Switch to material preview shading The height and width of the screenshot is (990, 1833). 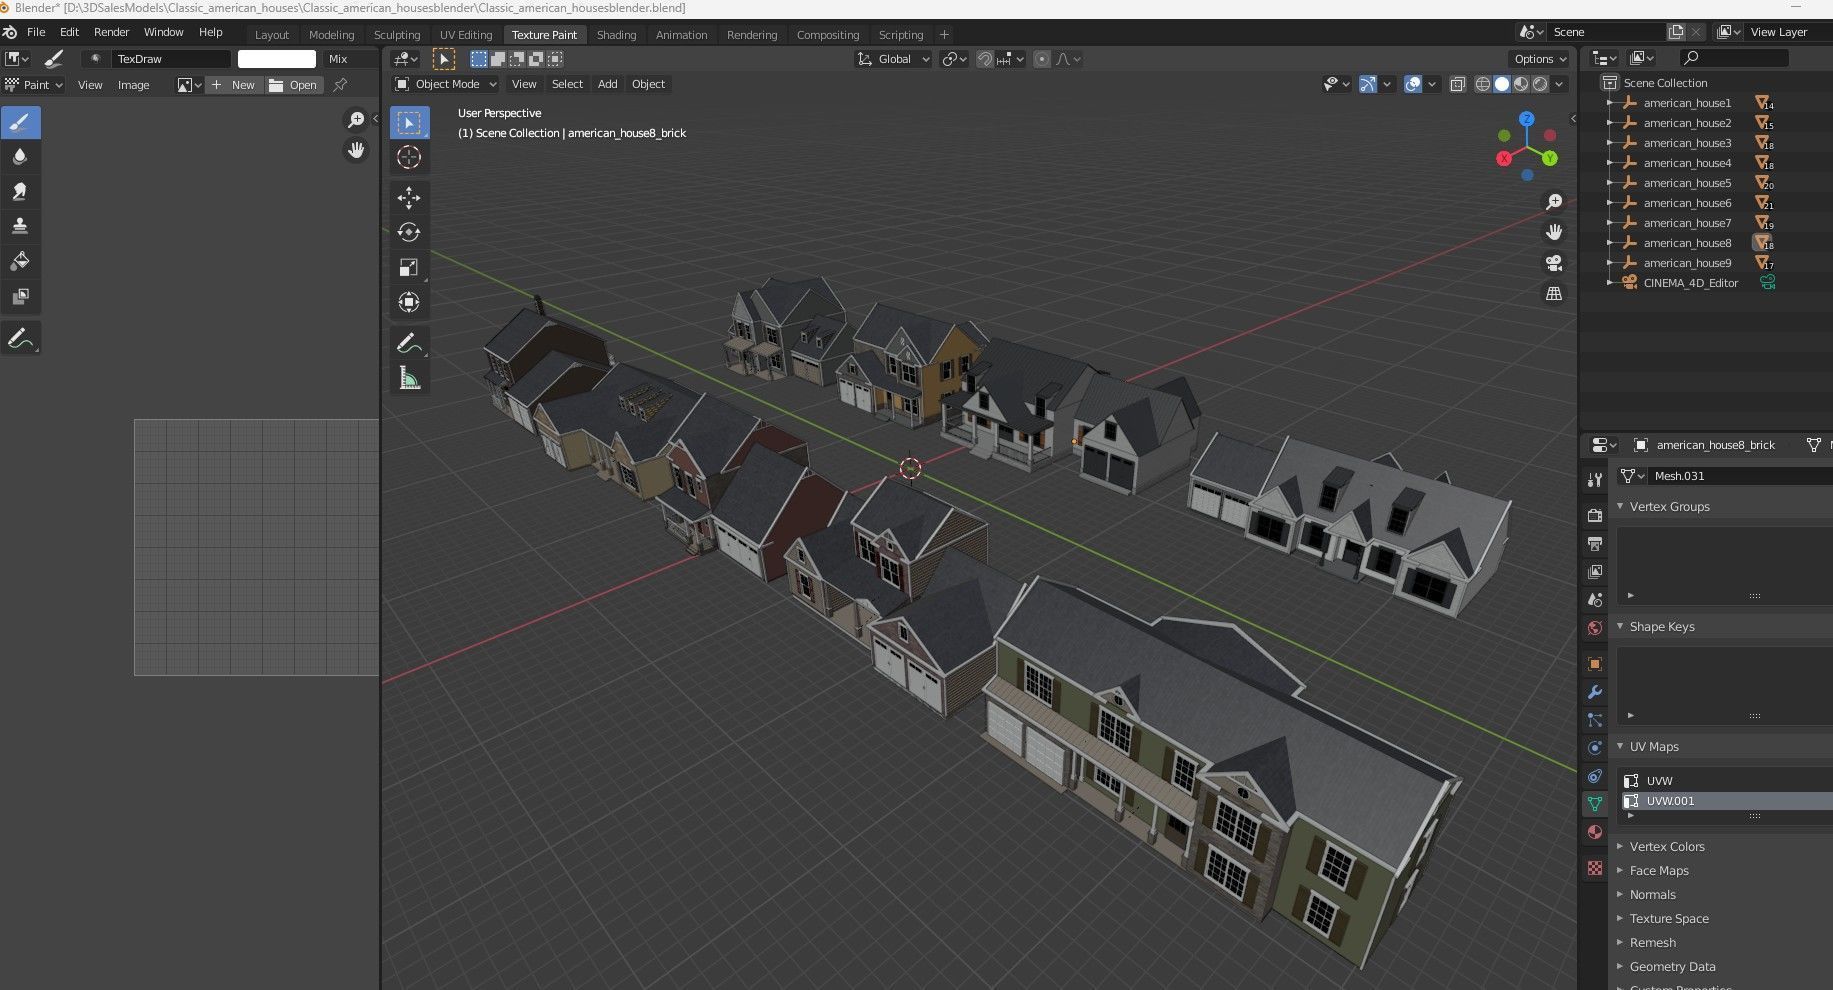click(1521, 84)
